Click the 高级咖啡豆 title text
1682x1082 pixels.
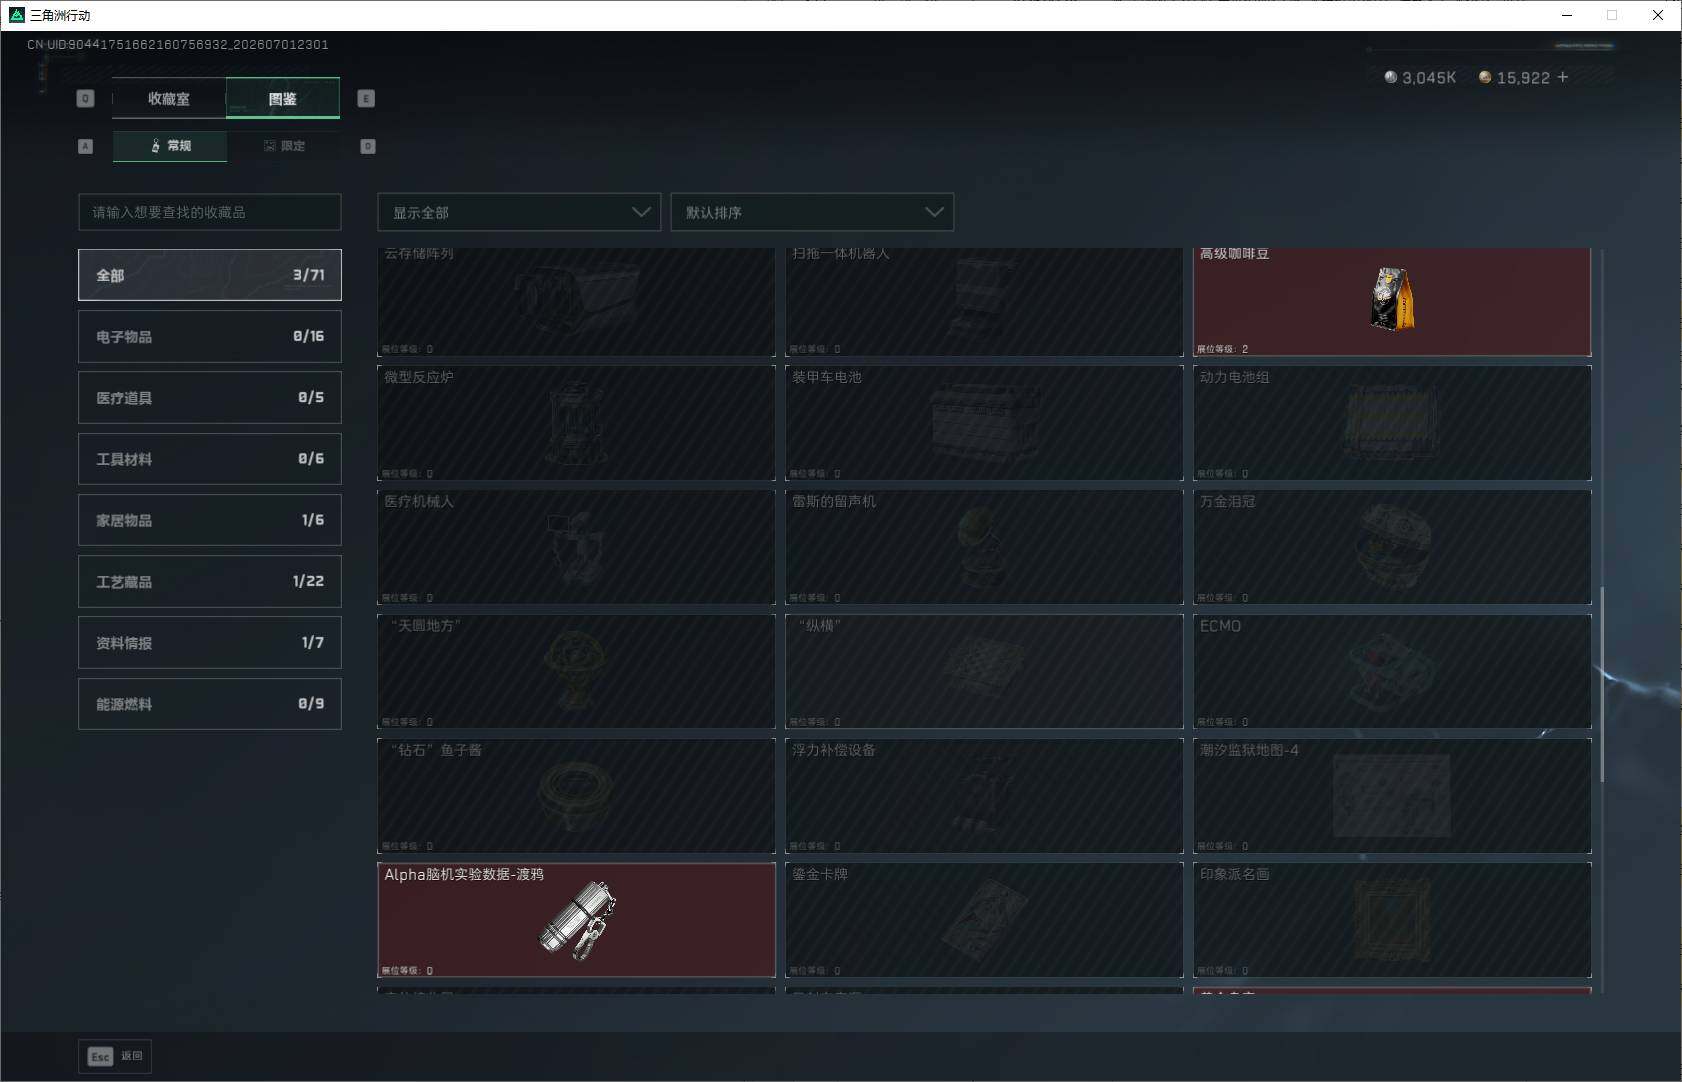[x=1234, y=254]
